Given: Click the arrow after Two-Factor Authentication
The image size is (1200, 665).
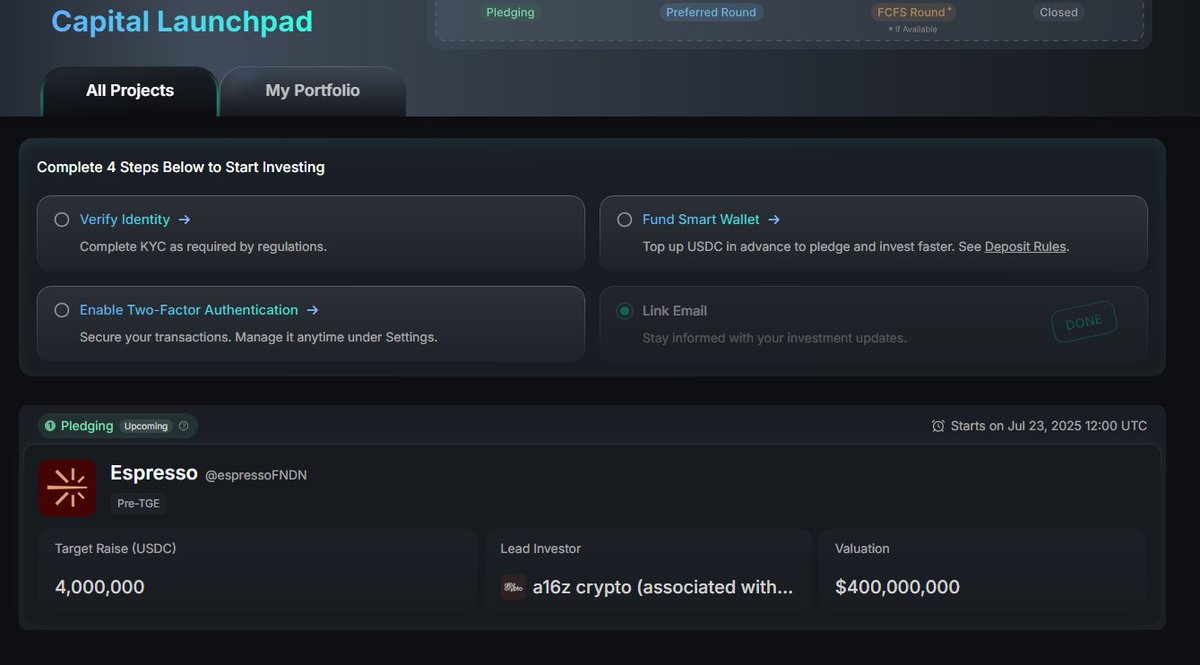Looking at the screenshot, I should click(x=312, y=310).
